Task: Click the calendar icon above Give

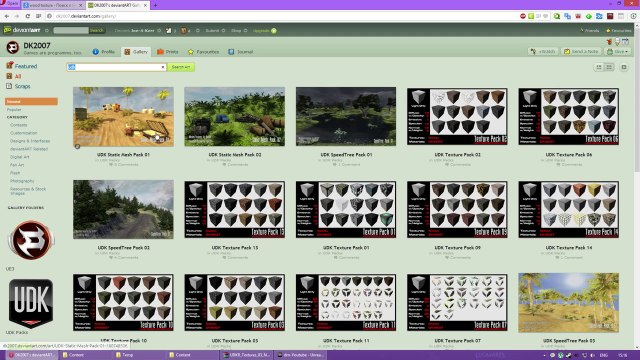Action: pyautogui.click(x=625, y=42)
